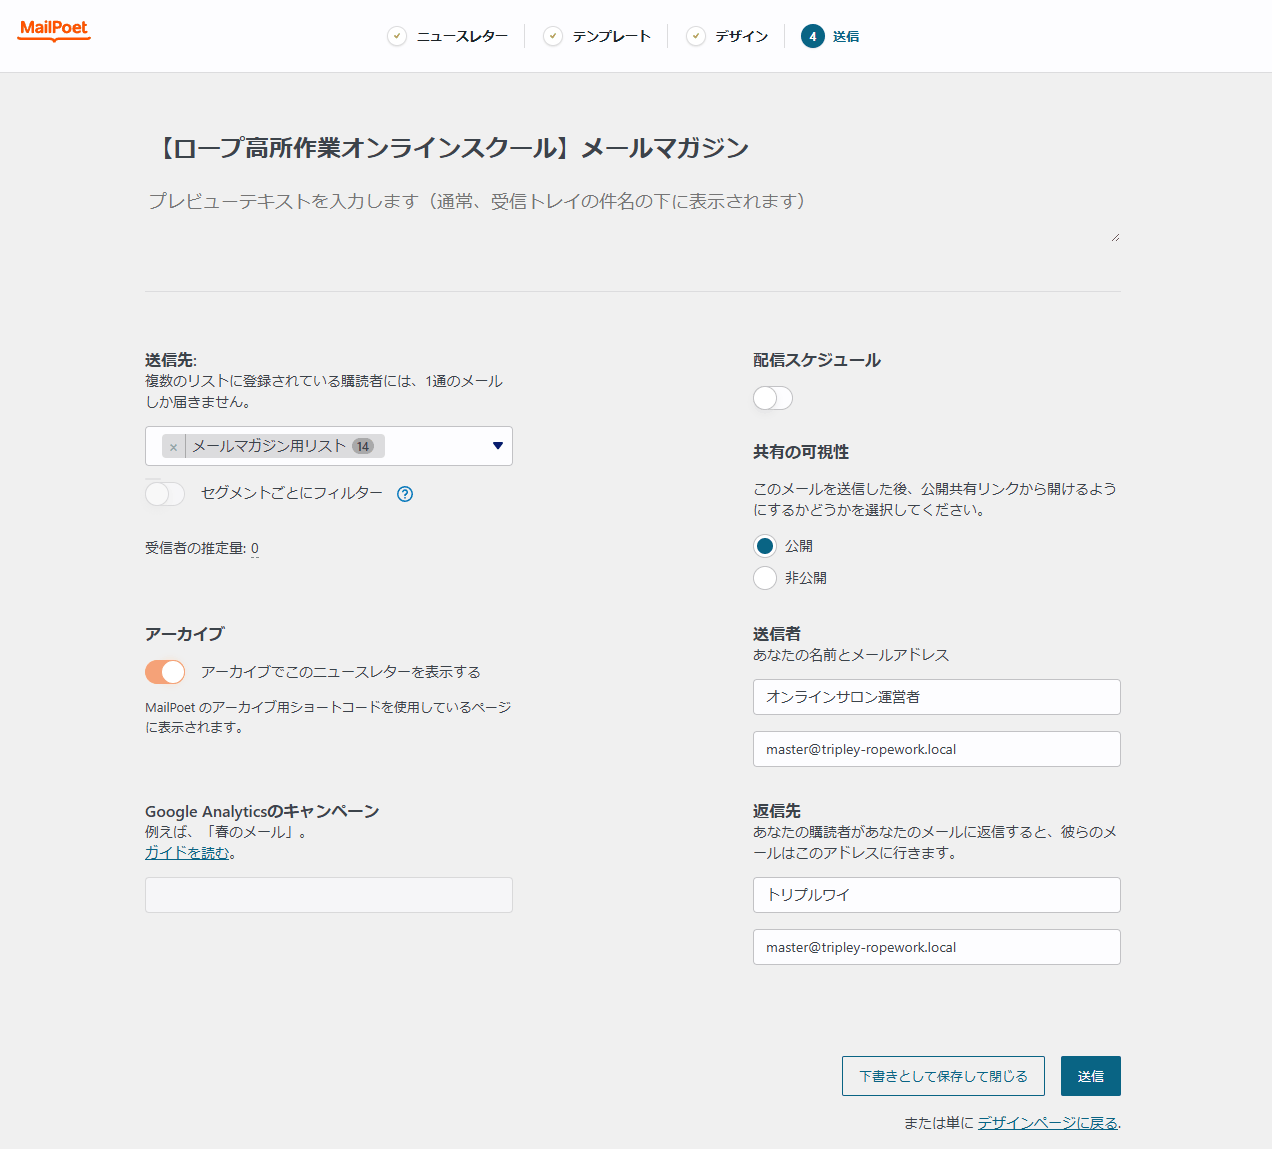Edit the newsletter subject line field
This screenshot has width=1272, height=1149.
coord(633,148)
